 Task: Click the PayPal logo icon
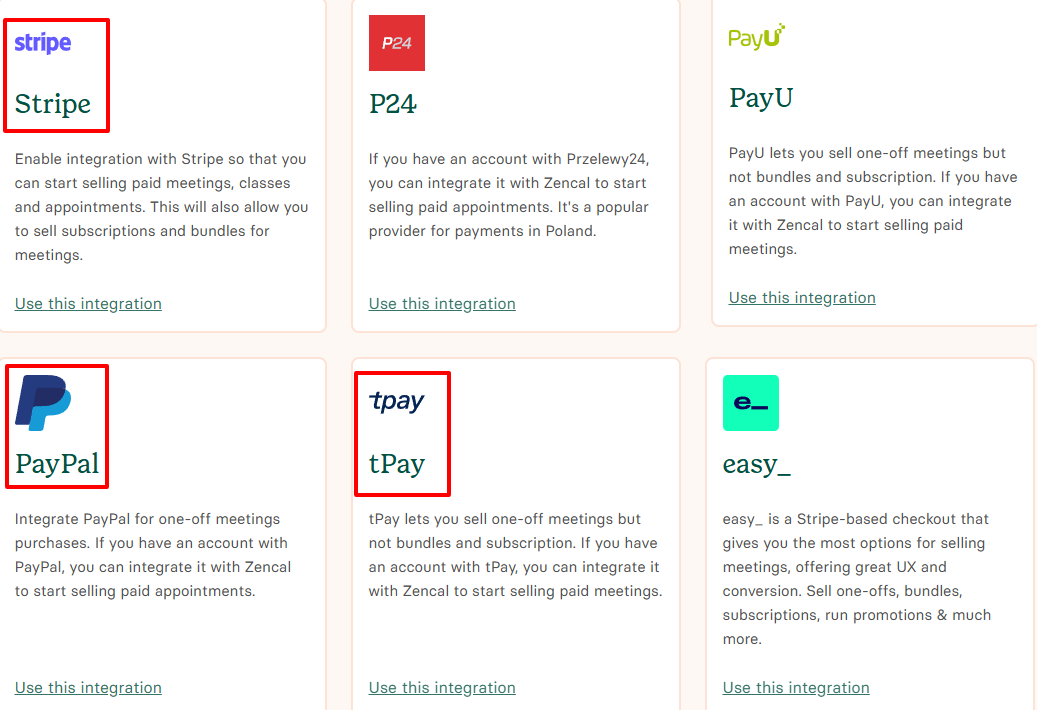point(43,402)
